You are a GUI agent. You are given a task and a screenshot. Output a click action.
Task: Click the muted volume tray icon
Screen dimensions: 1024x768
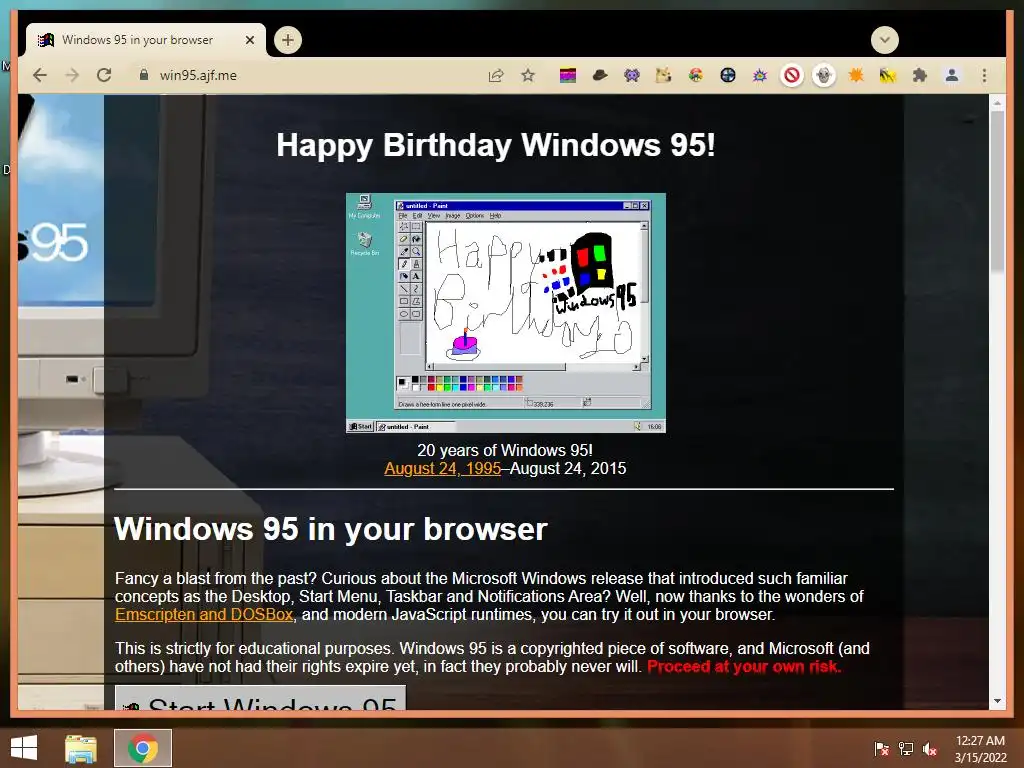[930, 748]
